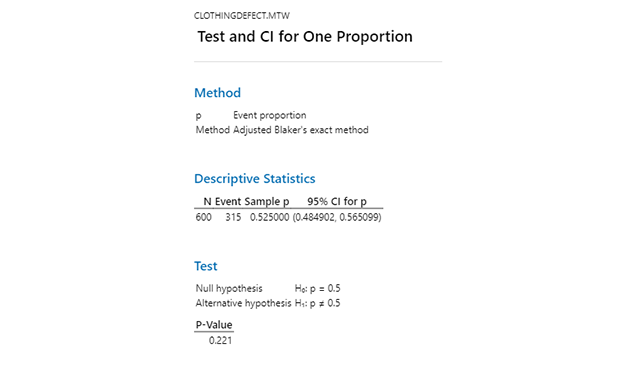Select the P-value 0.221
Viewport: 624px width, 375px height.
point(220,341)
